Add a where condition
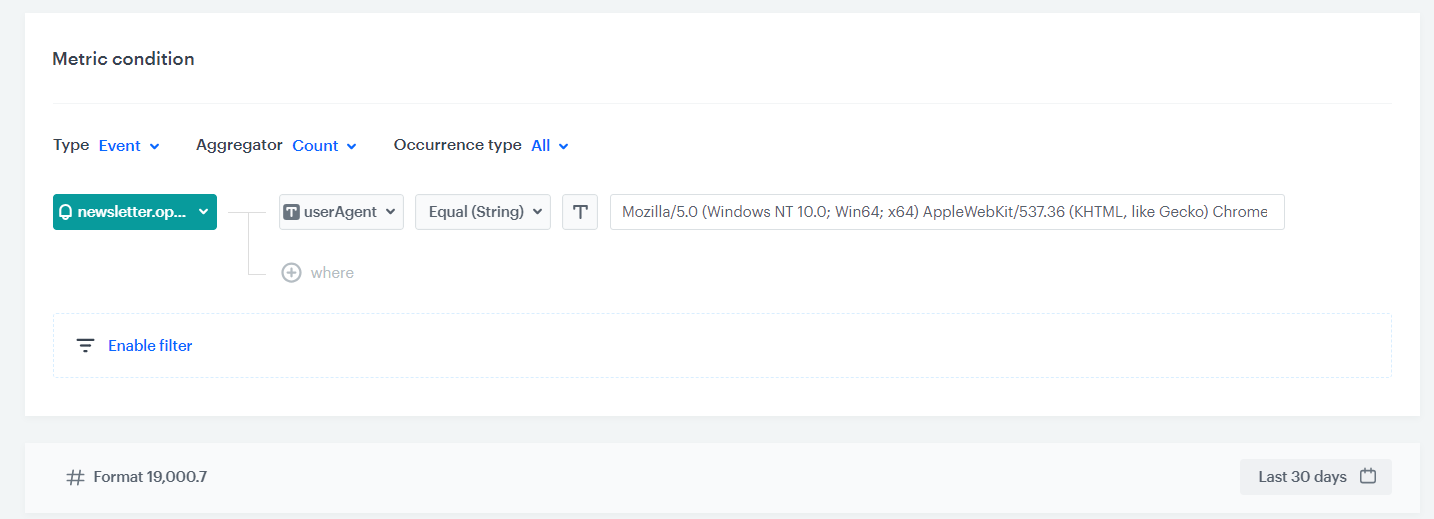The image size is (1434, 519). click(331, 273)
